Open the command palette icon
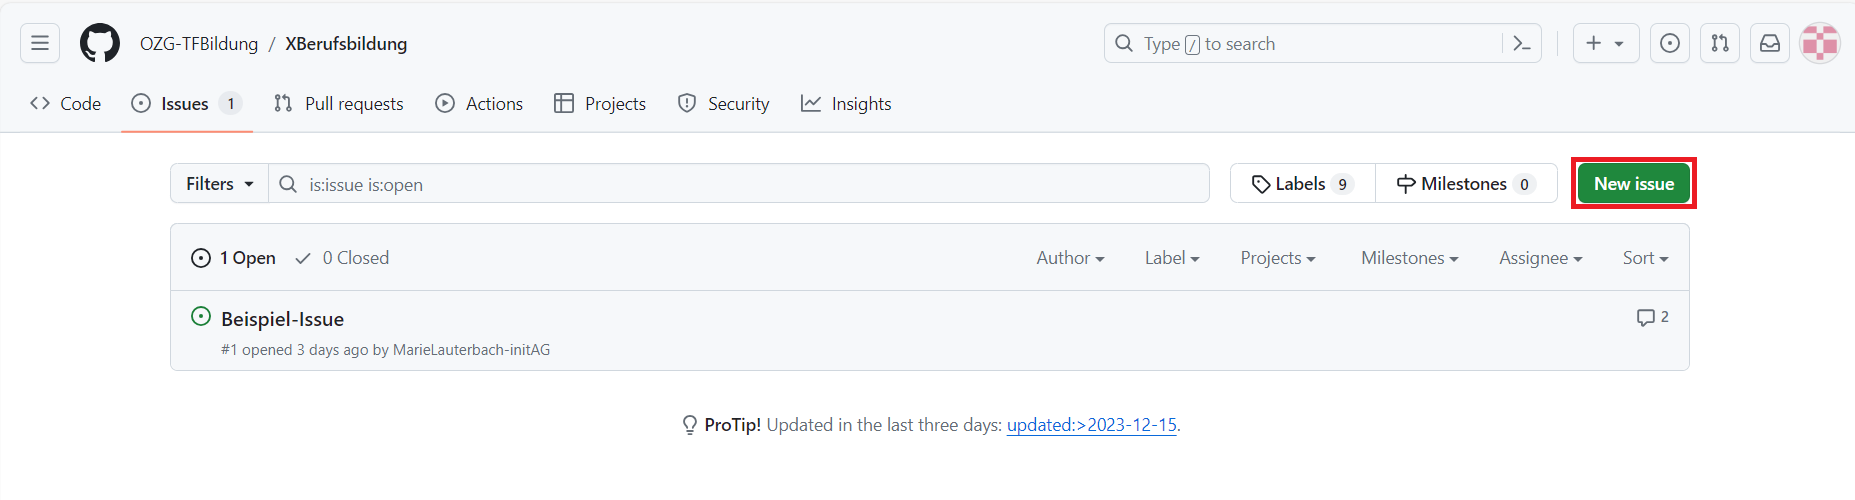 point(1521,43)
